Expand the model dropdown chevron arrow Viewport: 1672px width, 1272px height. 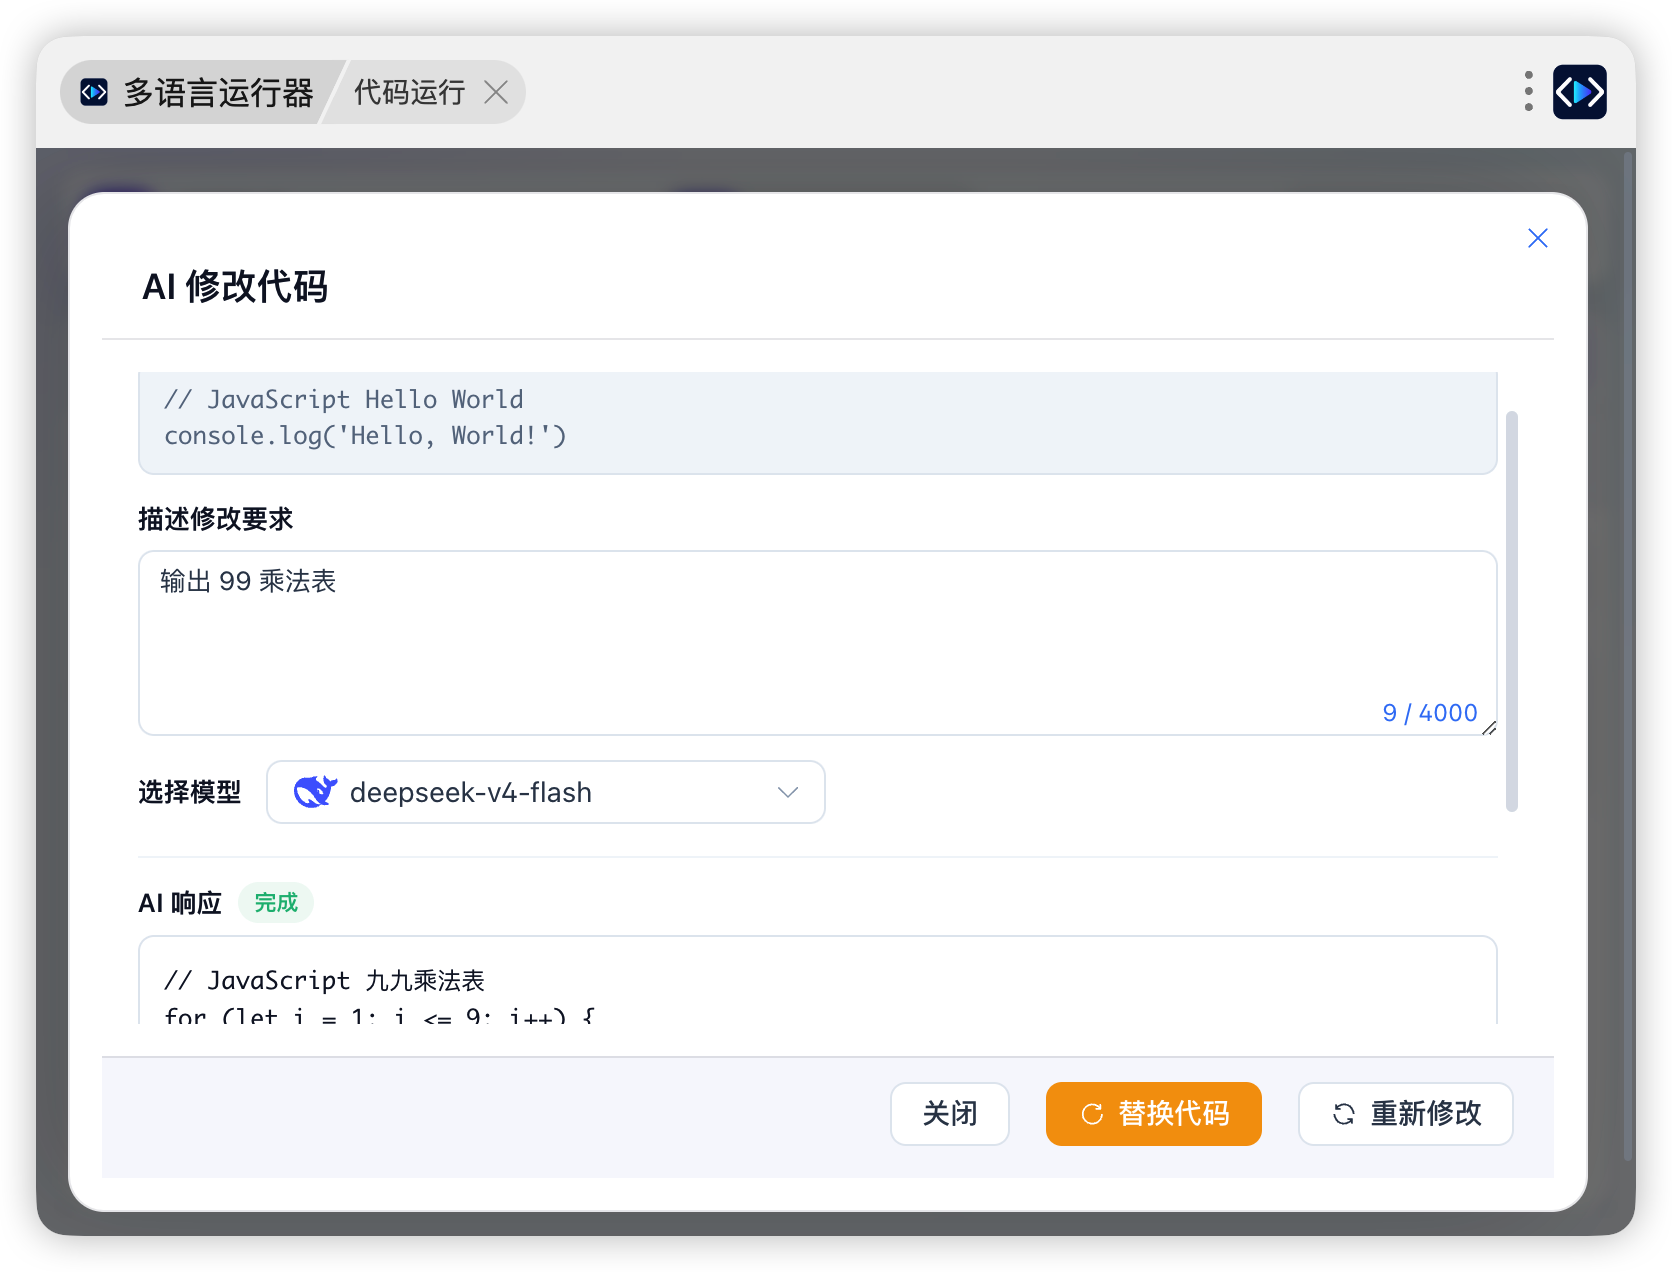[x=788, y=792]
